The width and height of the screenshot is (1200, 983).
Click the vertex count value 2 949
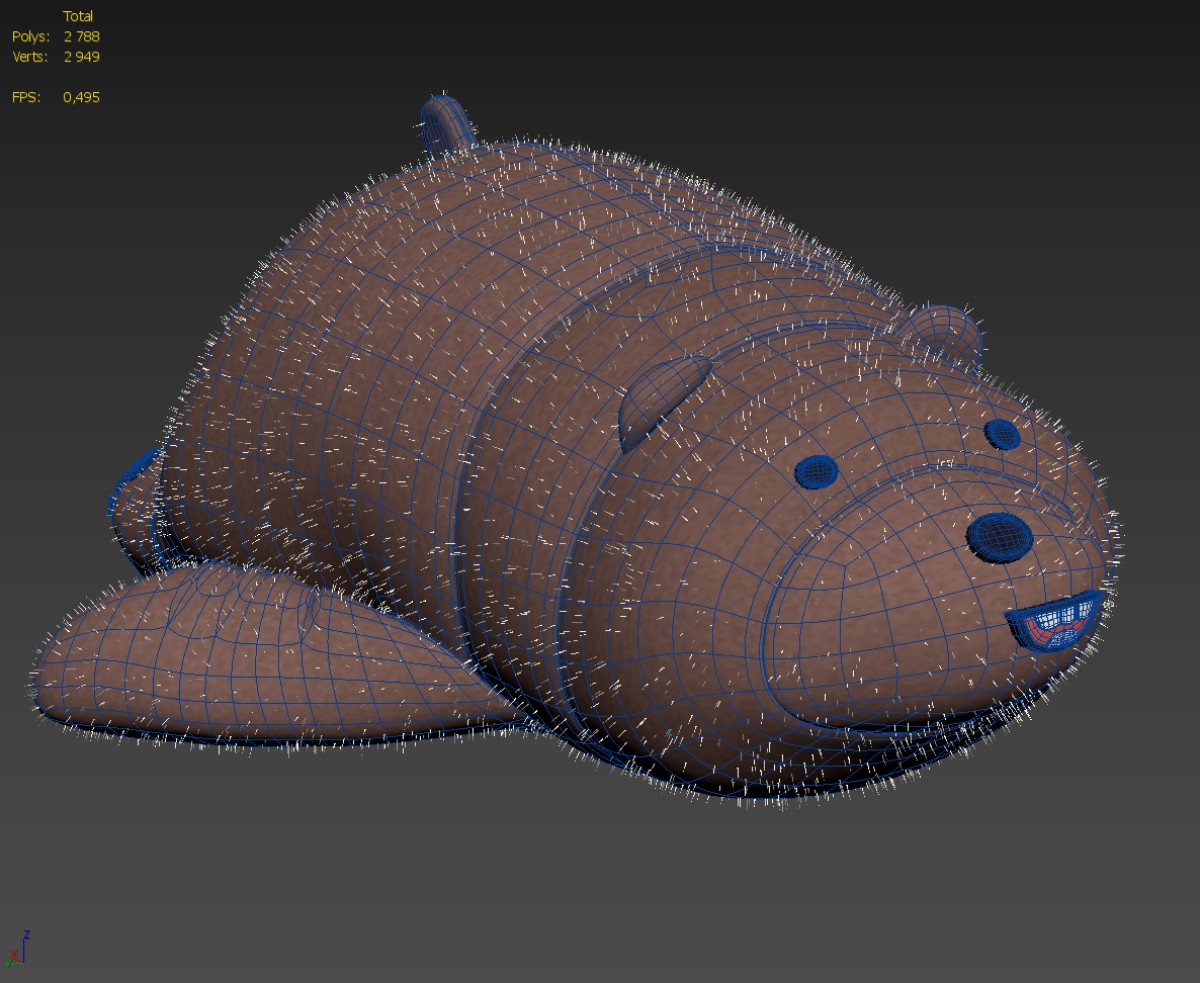click(81, 57)
